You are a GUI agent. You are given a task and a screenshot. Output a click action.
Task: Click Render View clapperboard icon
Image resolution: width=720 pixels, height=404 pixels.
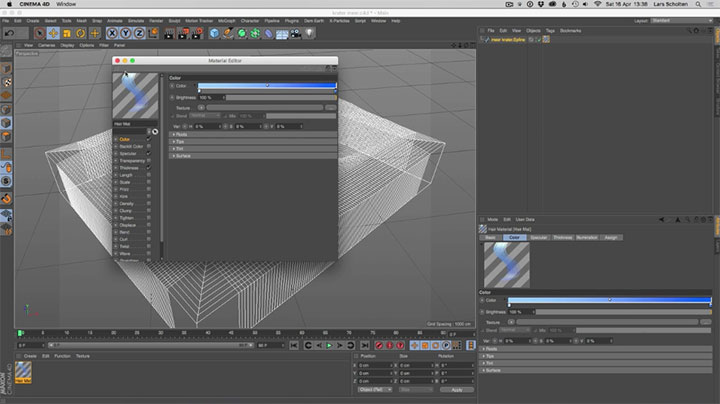point(169,33)
